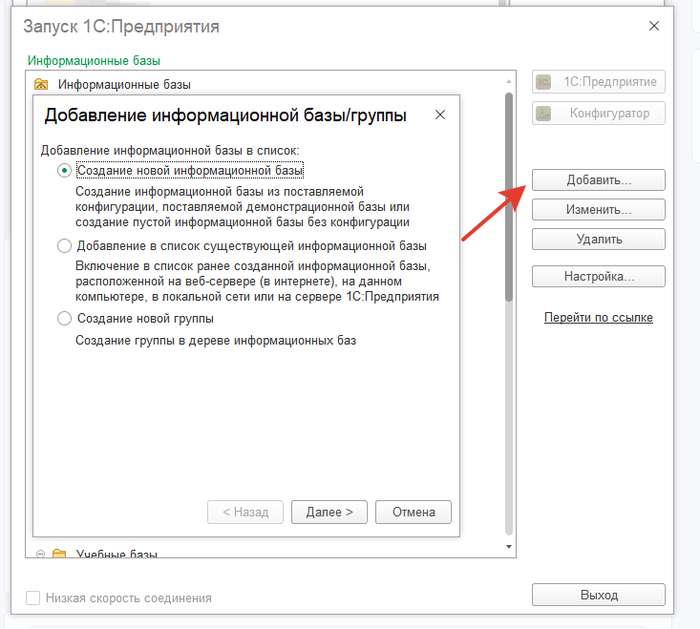Click the vertical scrollbar thumb of bases list
700x629 pixels.
[508, 197]
